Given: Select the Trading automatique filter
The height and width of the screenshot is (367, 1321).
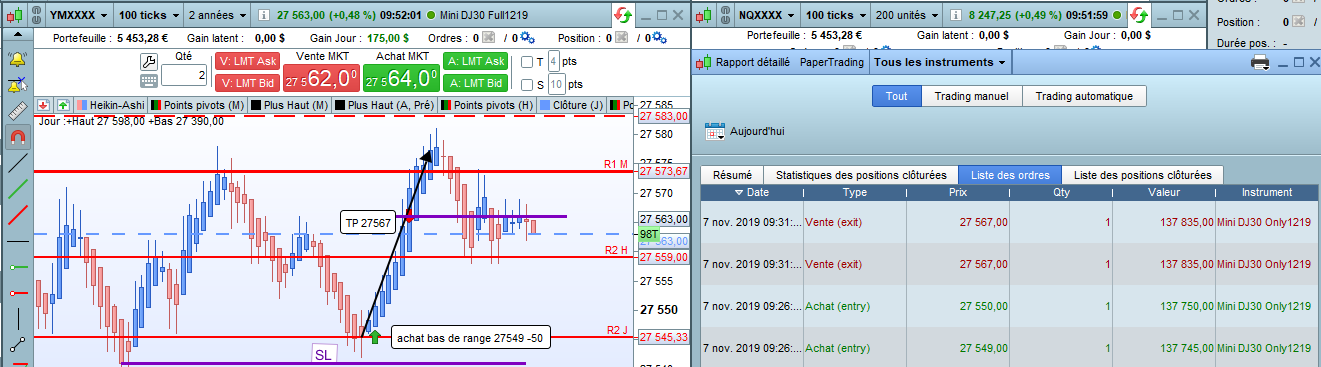Looking at the screenshot, I should click(1084, 97).
